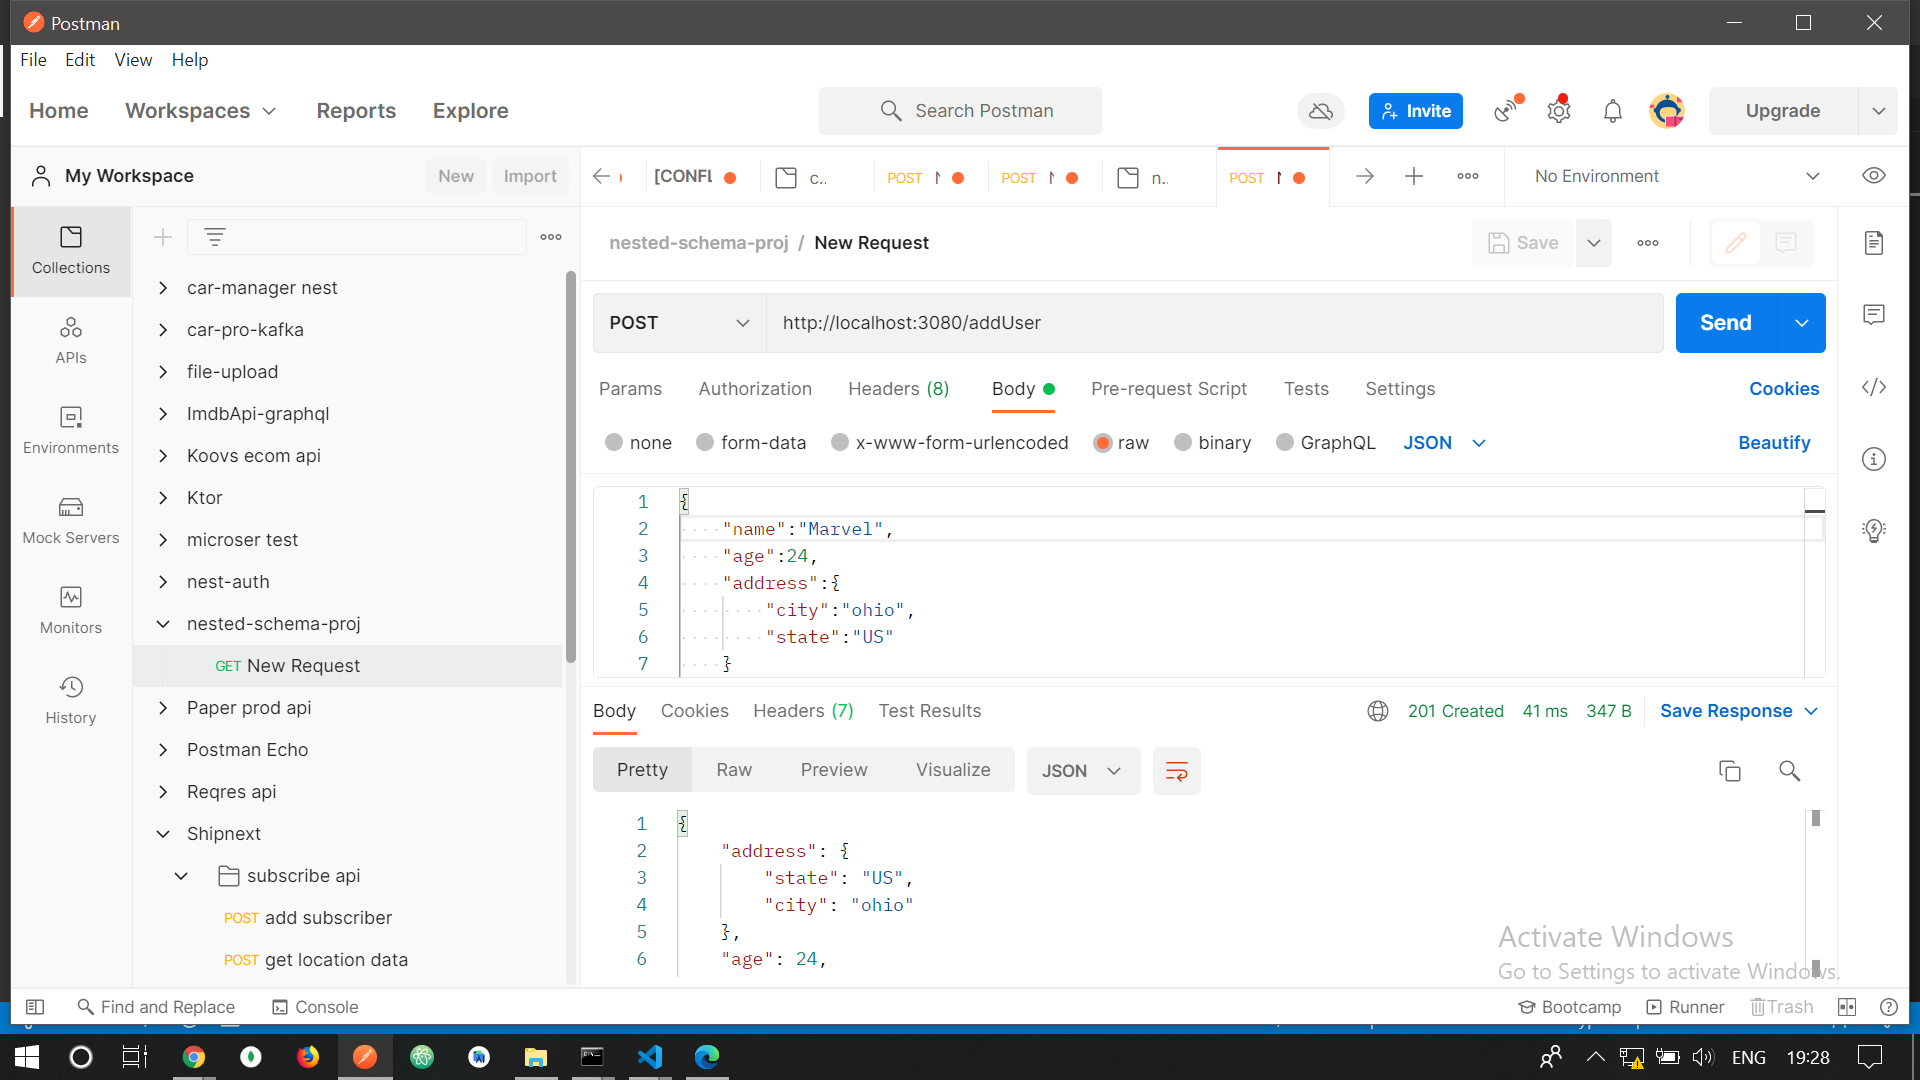Open a new request tab

point(1414,177)
